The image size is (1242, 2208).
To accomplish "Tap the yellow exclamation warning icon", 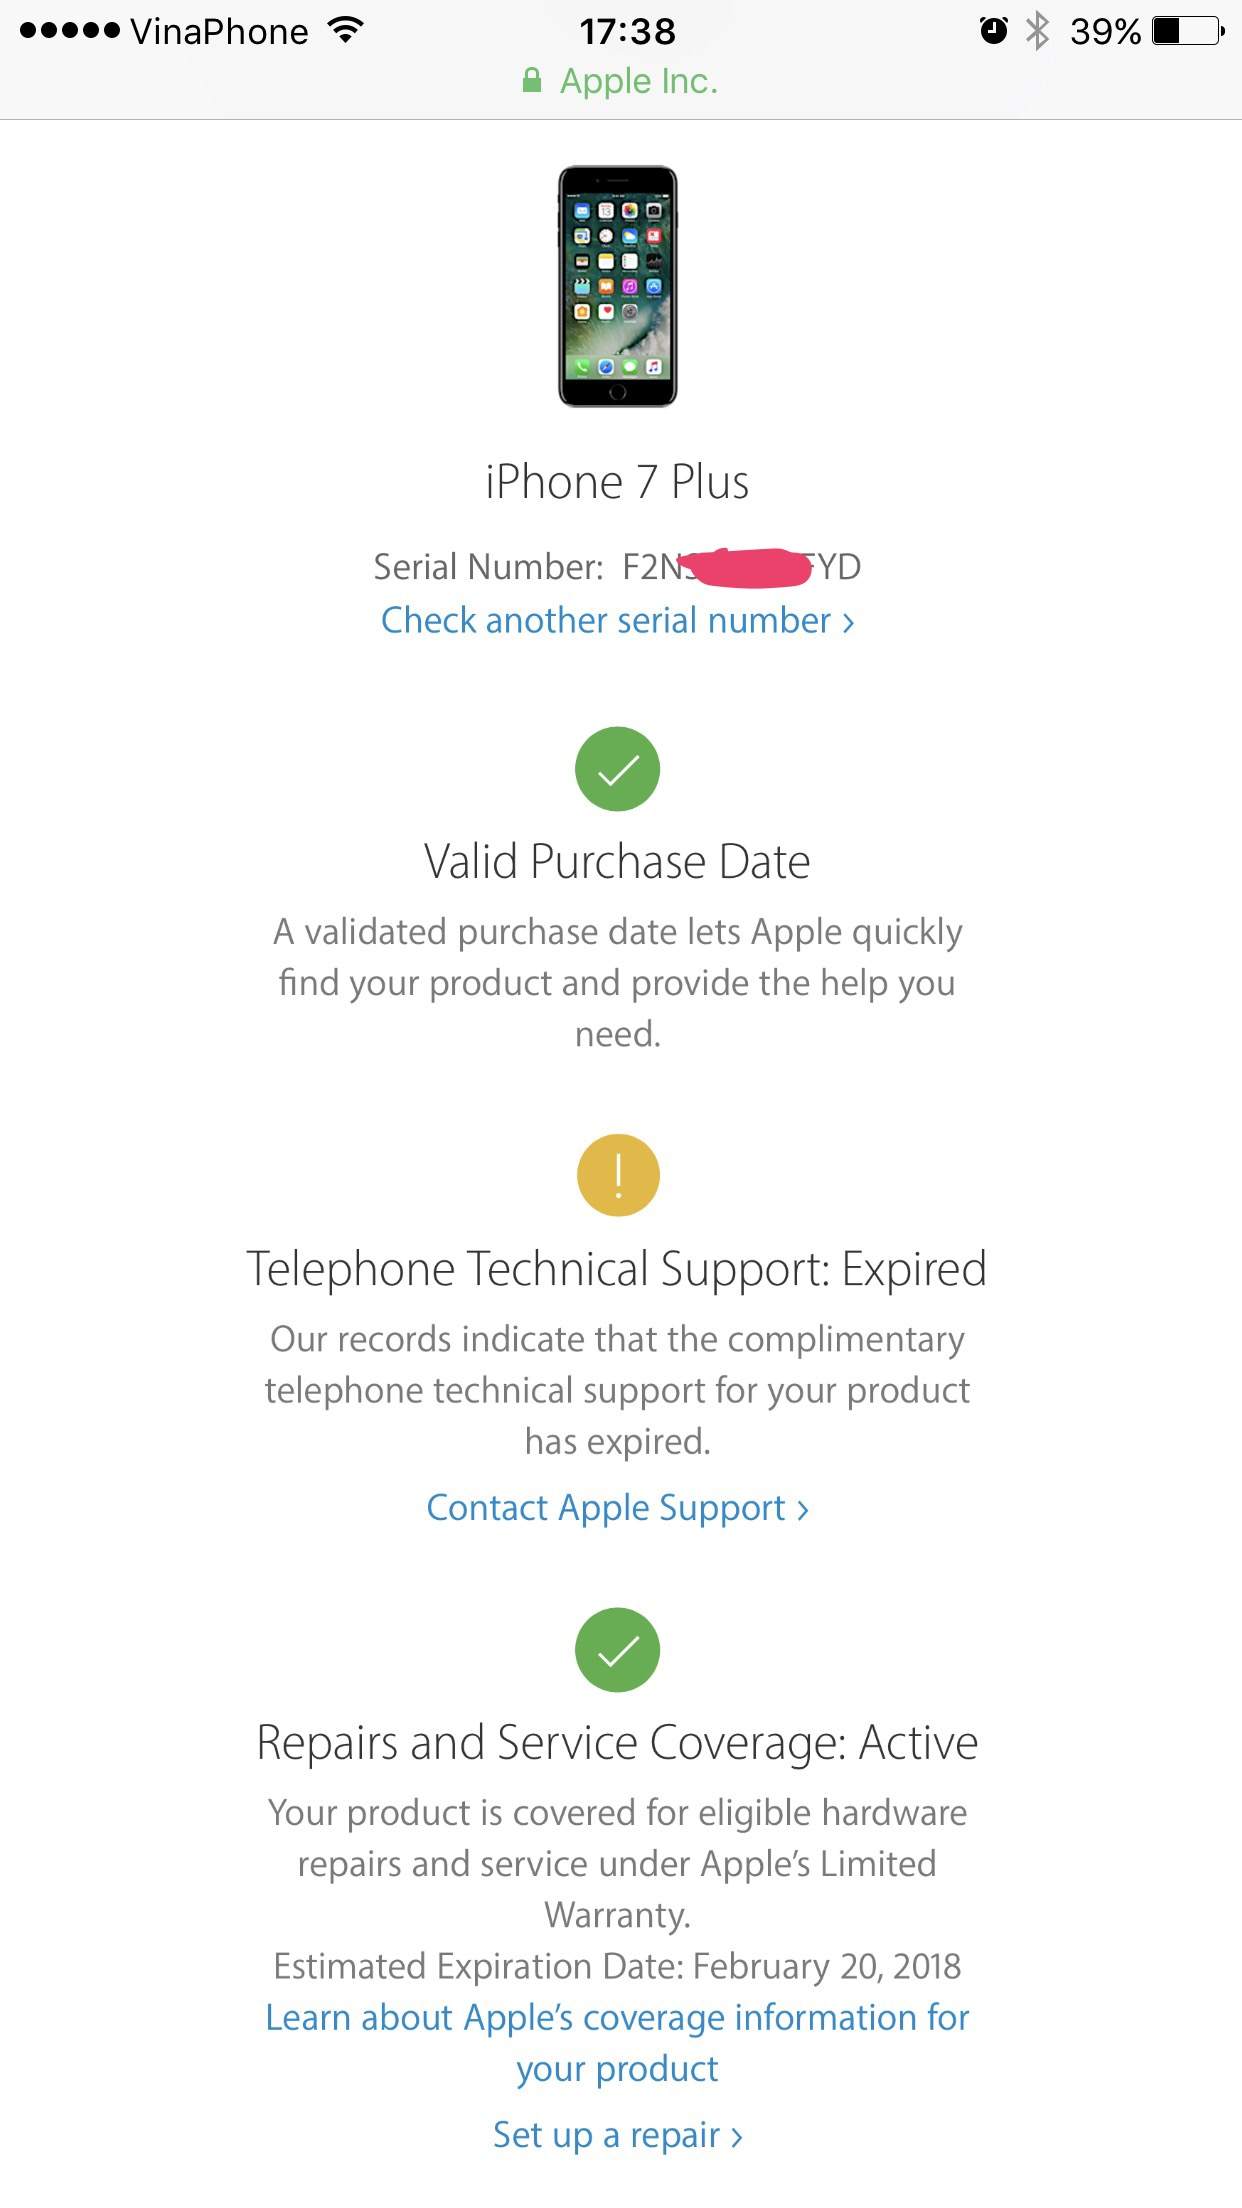I will click(618, 1175).
